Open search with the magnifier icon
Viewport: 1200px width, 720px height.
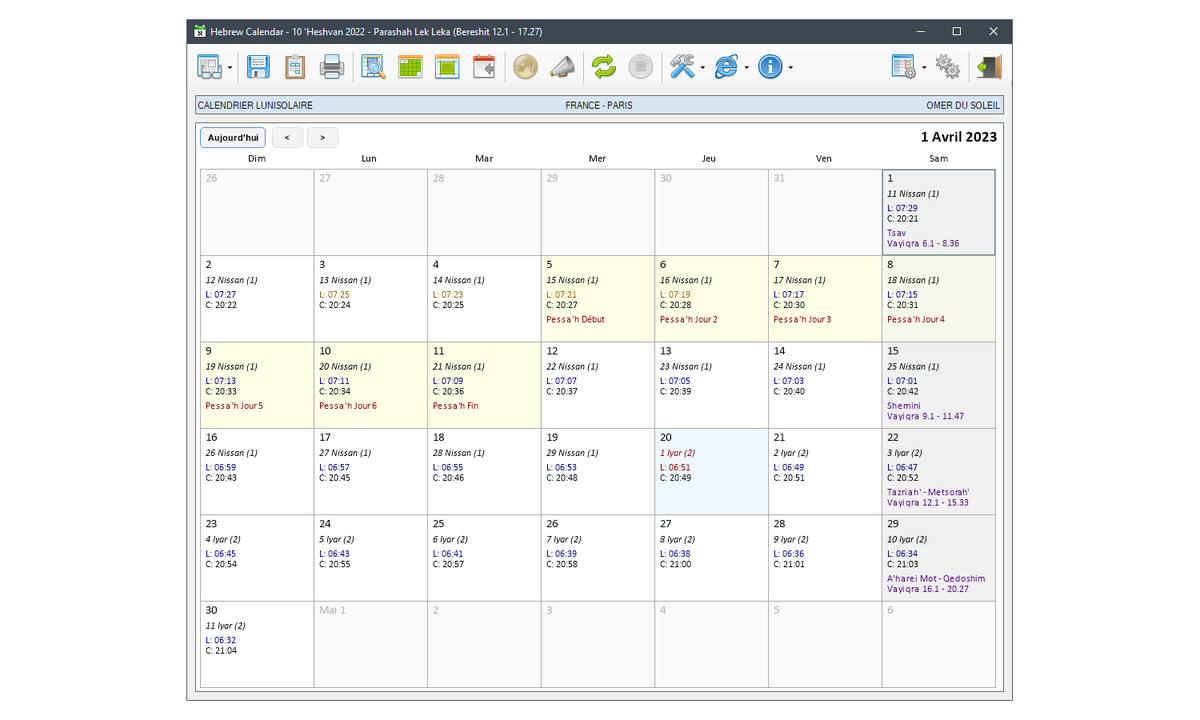[x=373, y=67]
